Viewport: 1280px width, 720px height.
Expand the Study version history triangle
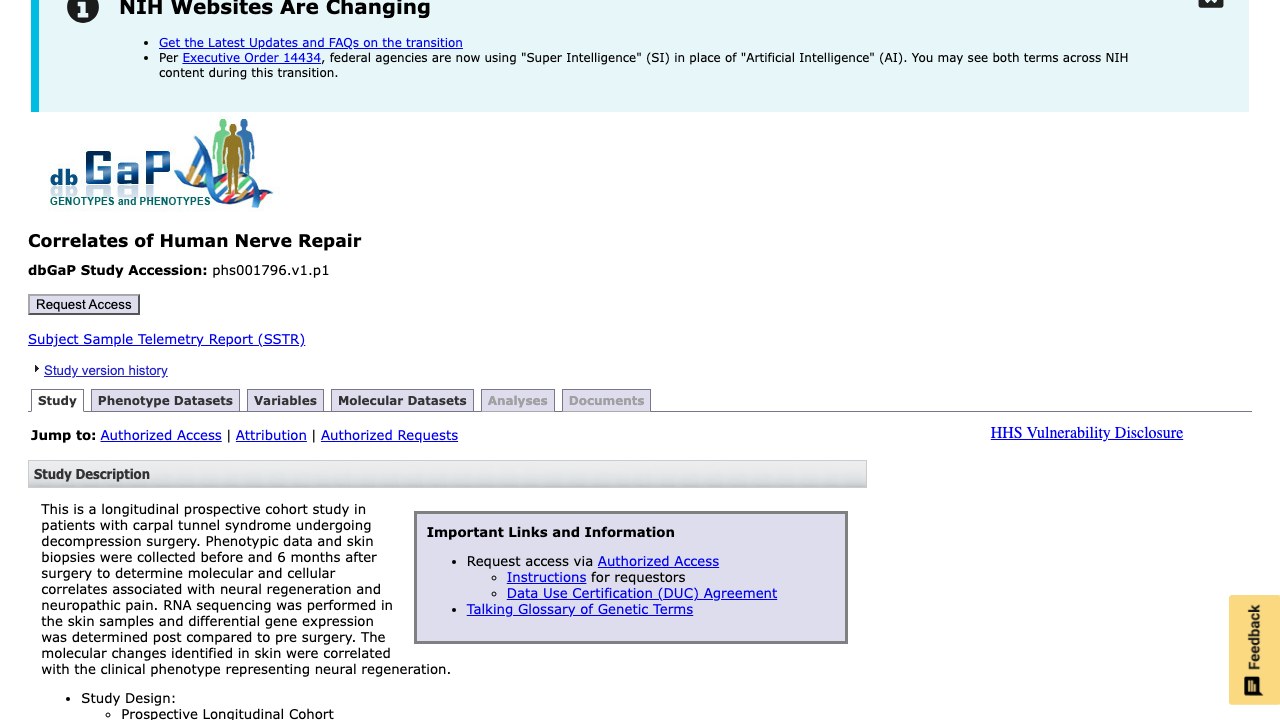(x=37, y=370)
